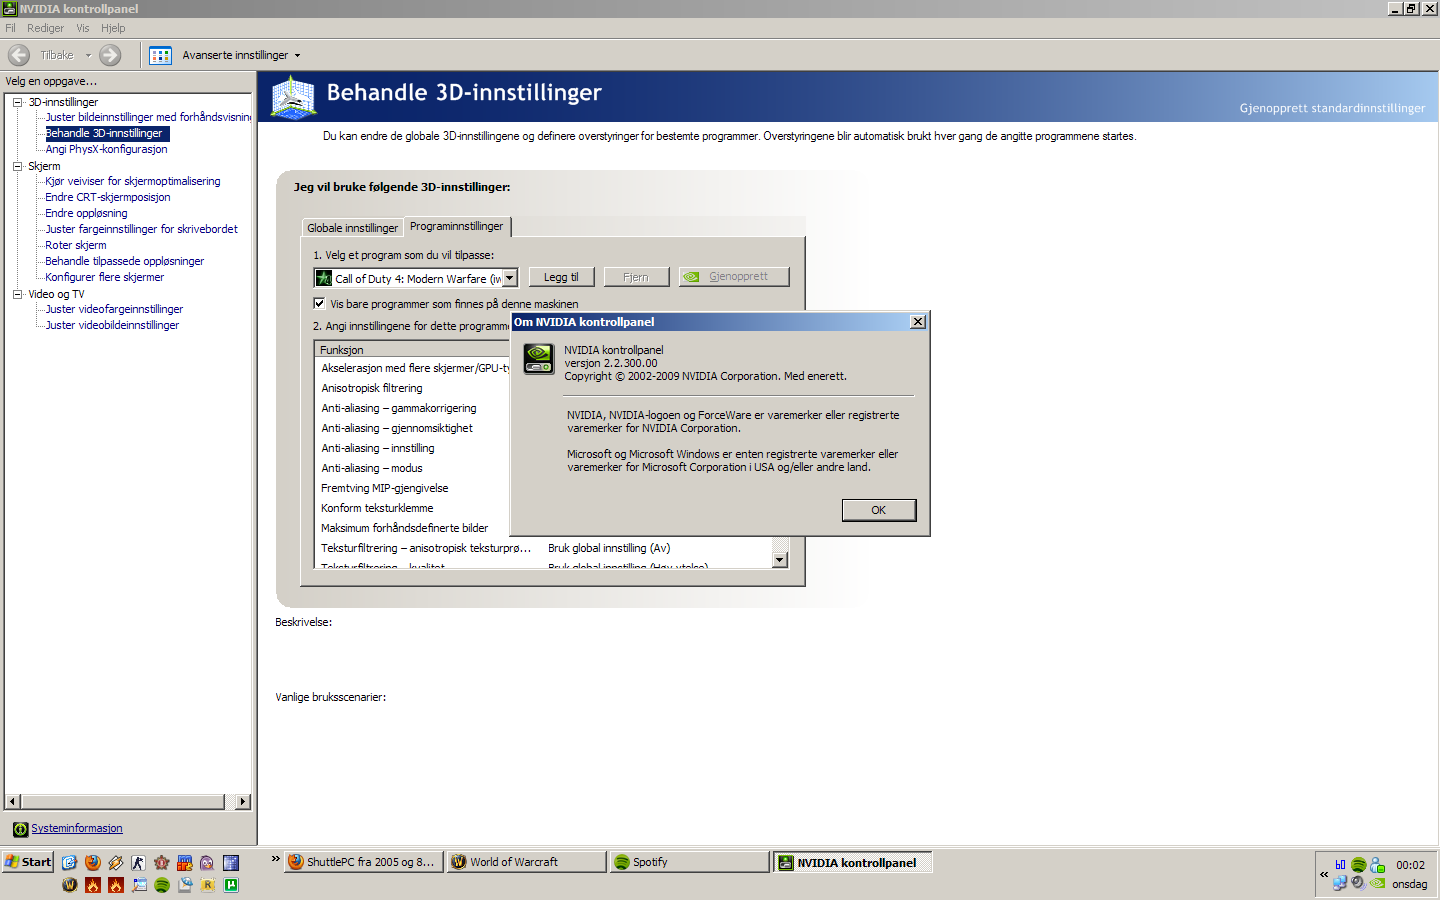This screenshot has height=900, width=1440.
Task: Click the Systeminformasjon icon
Action: point(20,828)
